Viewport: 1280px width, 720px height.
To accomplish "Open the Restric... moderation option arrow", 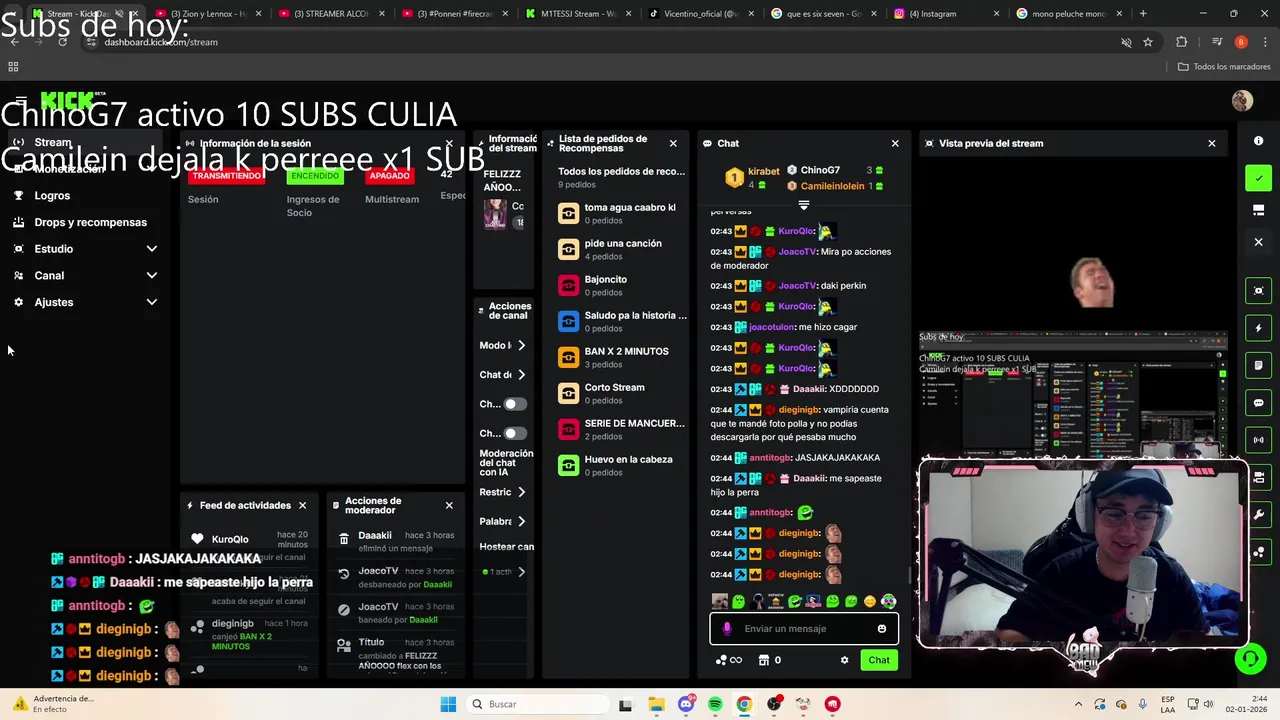I will coord(521,492).
